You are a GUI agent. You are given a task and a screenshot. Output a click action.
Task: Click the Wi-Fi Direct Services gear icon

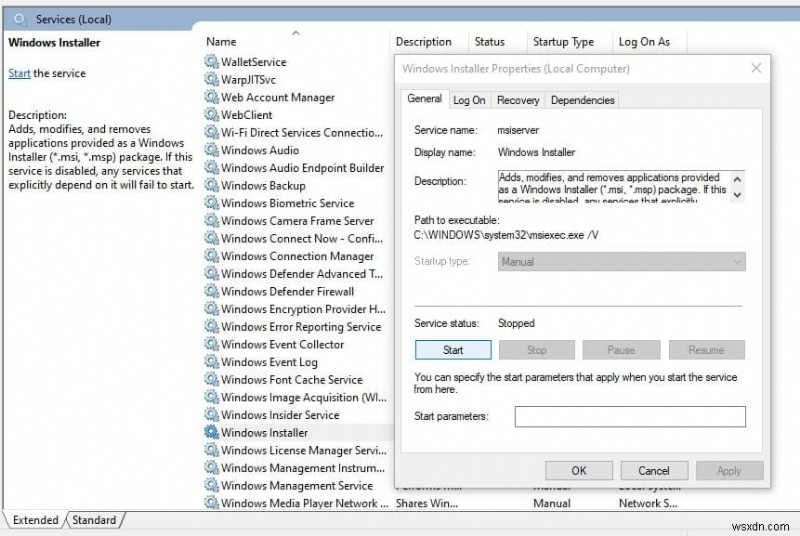pyautogui.click(x=211, y=132)
